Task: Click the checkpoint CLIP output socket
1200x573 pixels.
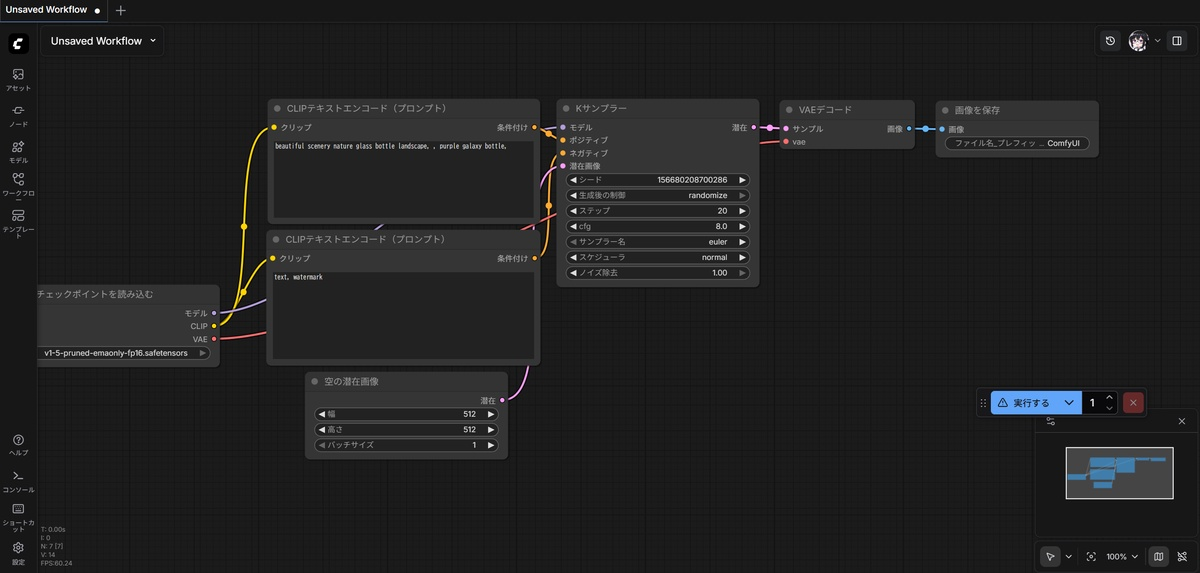Action: coord(214,326)
